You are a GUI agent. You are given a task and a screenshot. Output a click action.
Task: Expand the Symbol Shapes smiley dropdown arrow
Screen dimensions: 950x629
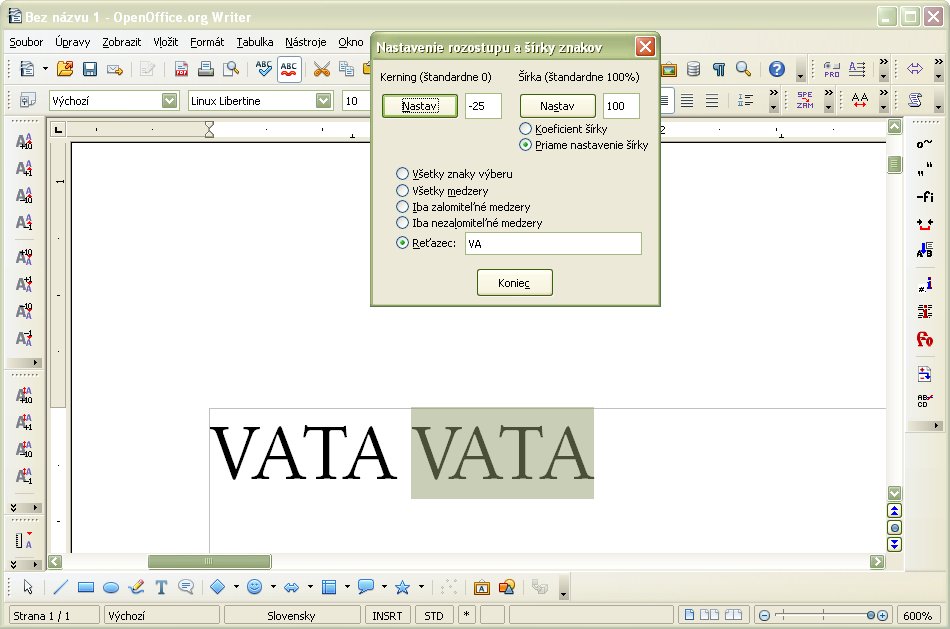coord(273,587)
